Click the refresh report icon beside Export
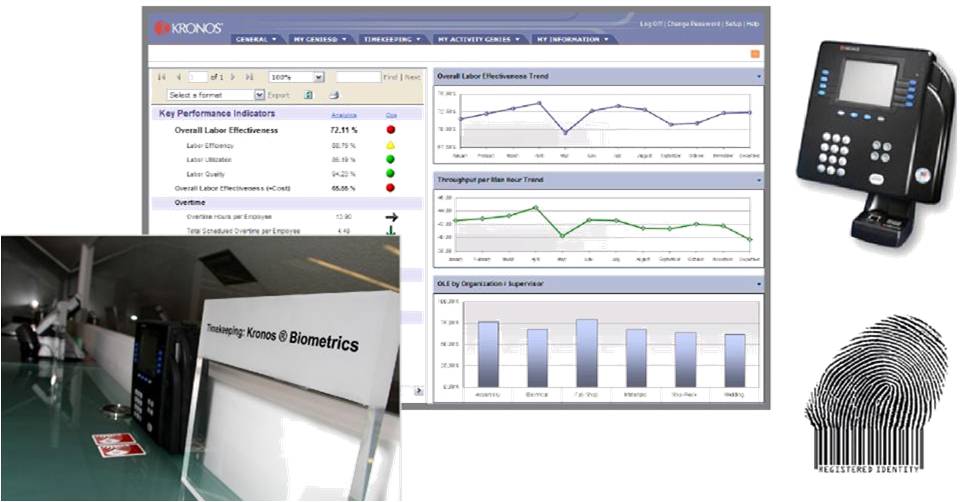This screenshot has width=964, height=502. [309, 95]
